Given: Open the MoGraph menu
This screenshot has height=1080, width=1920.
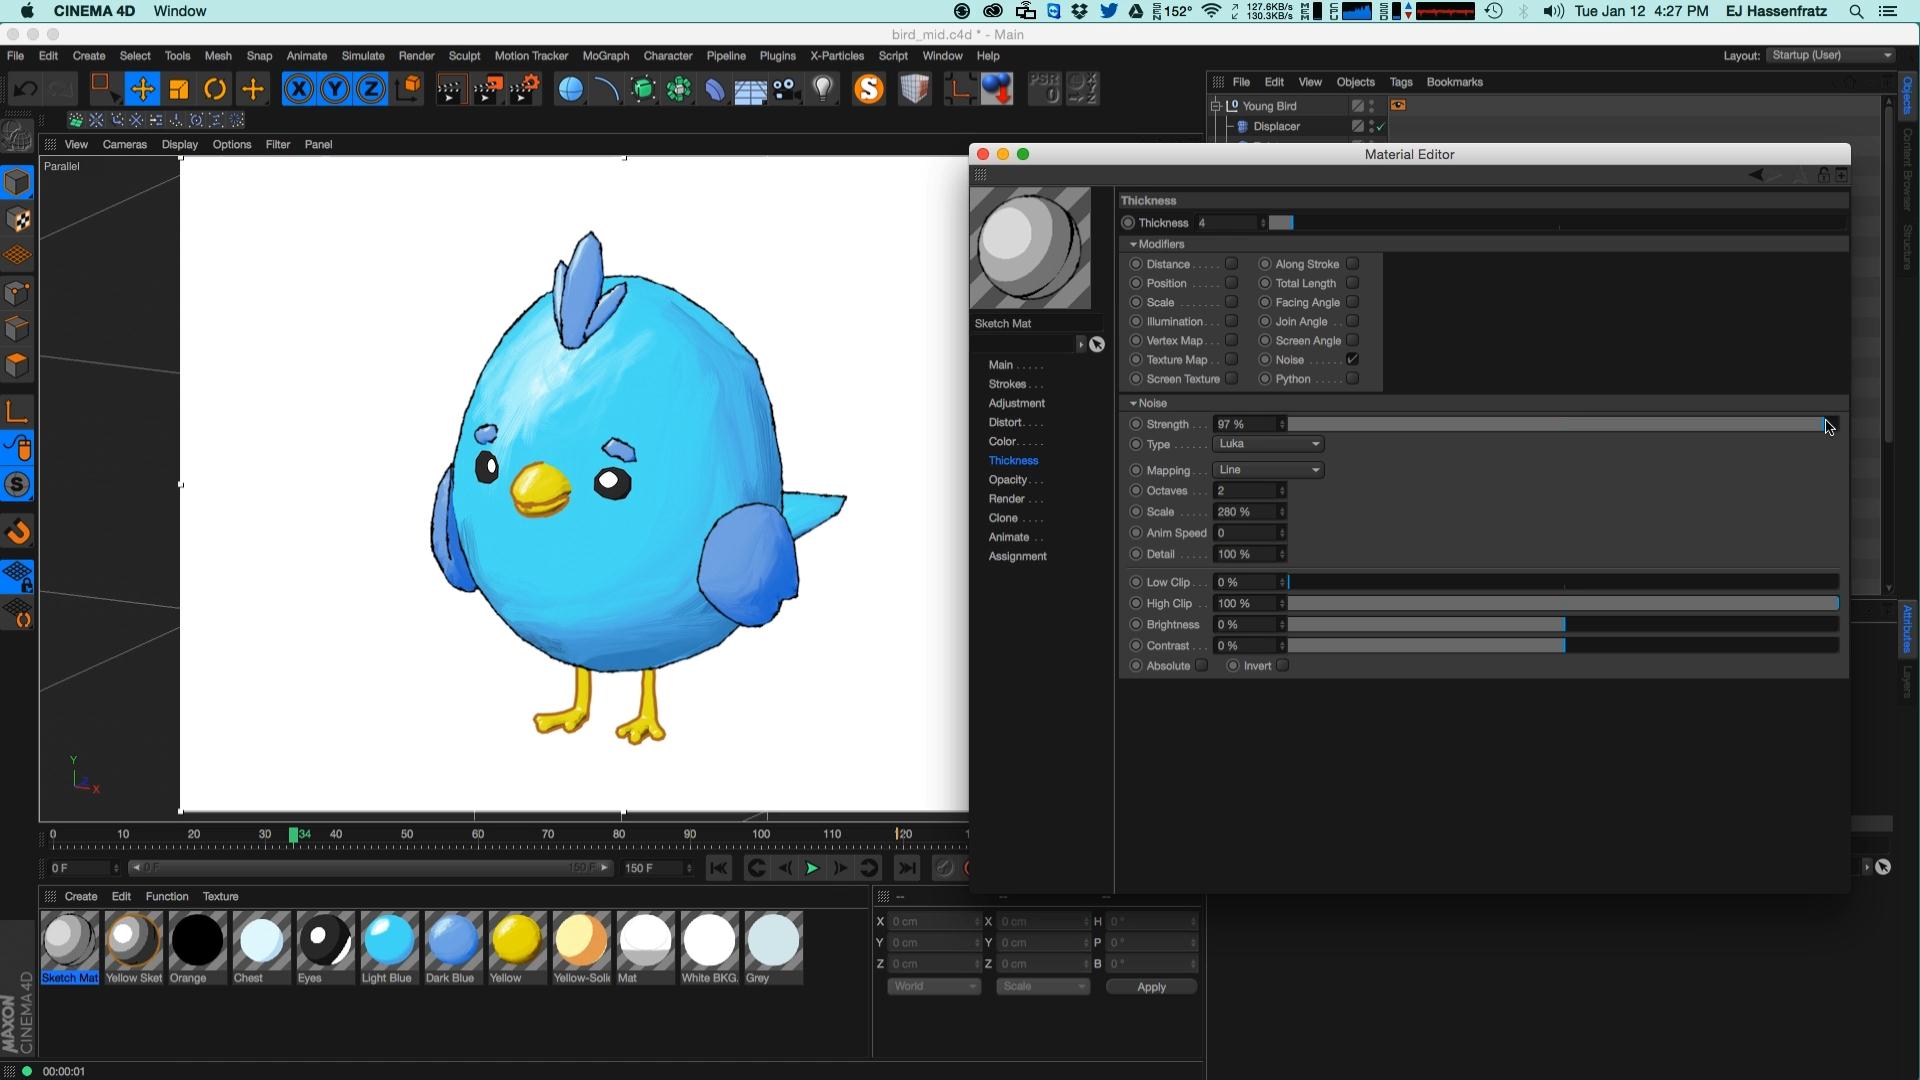Looking at the screenshot, I should [605, 56].
